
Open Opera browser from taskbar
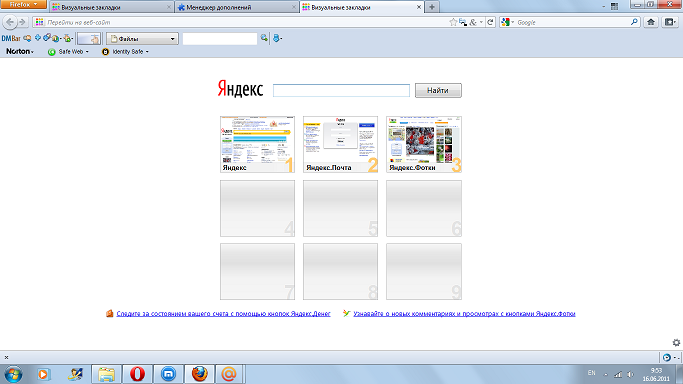tap(137, 374)
